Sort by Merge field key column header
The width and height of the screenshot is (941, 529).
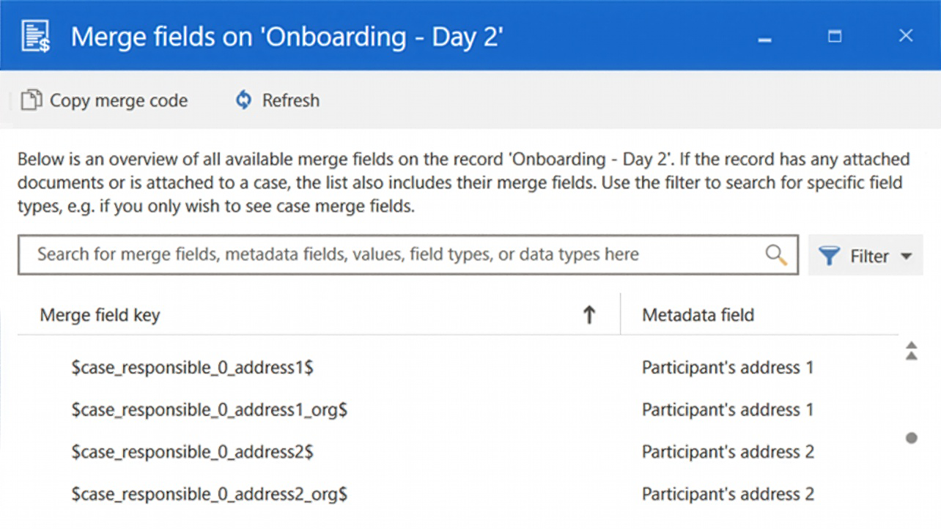click(x=100, y=315)
